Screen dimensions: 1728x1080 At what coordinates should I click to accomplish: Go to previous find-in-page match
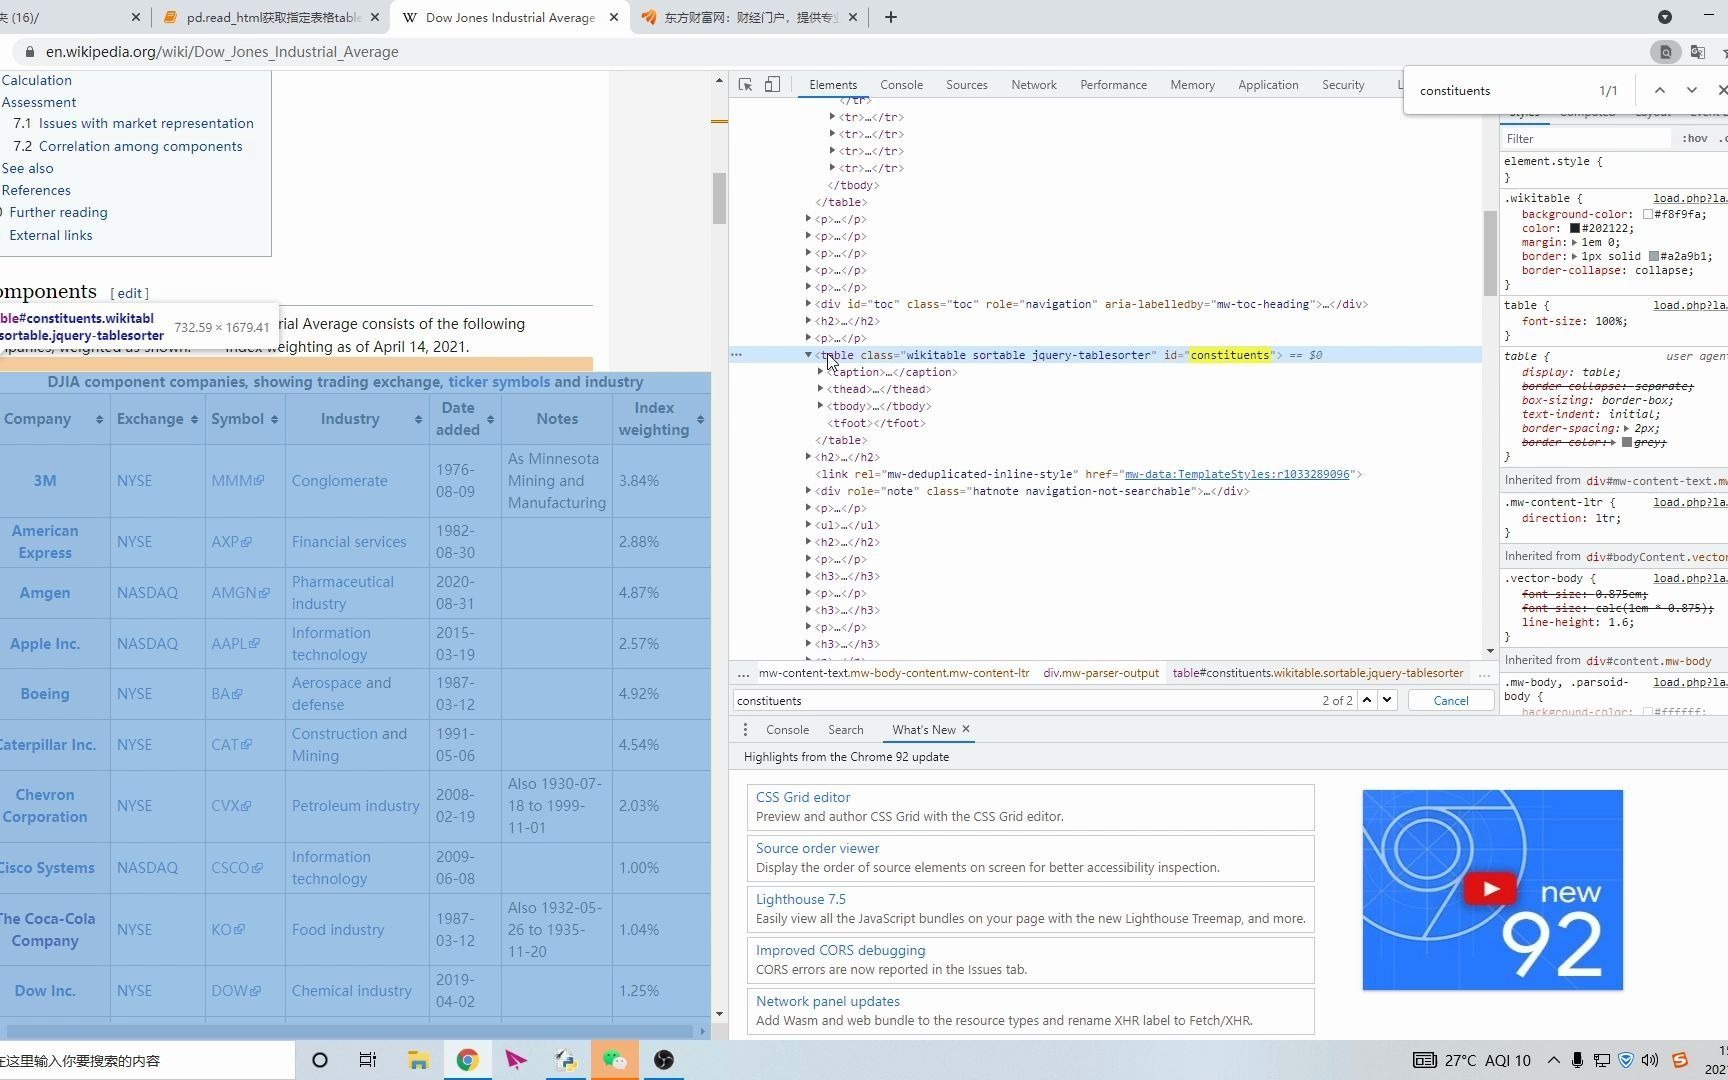point(1659,90)
